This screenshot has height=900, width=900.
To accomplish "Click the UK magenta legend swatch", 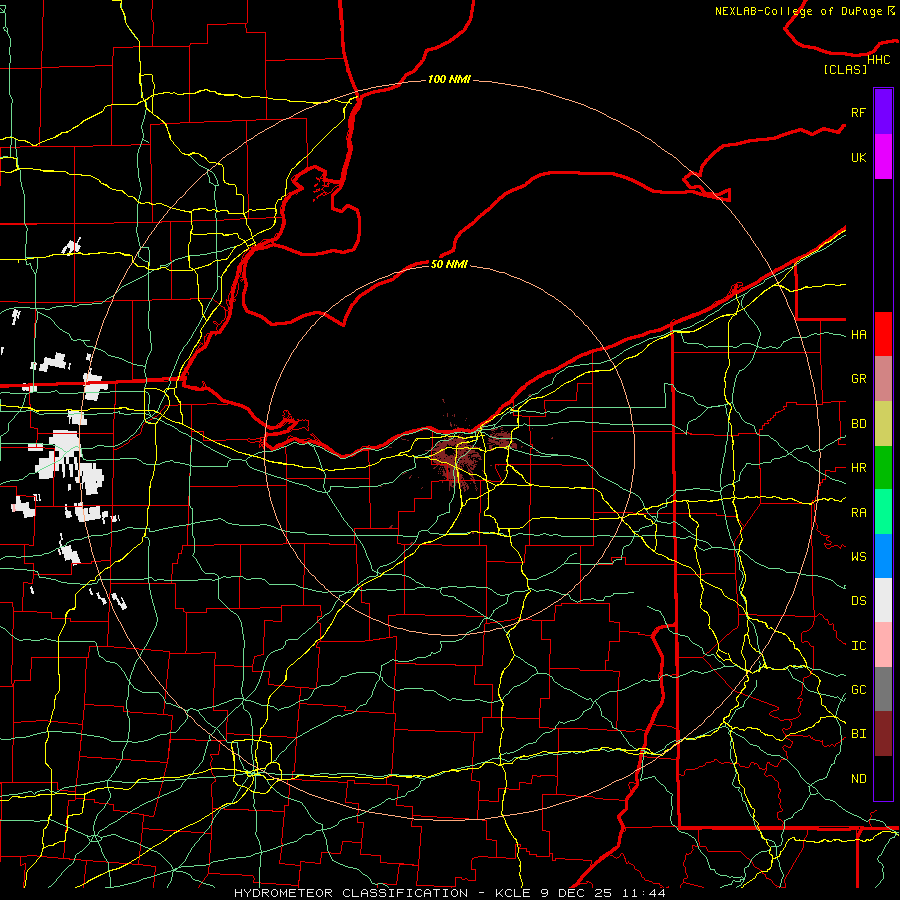I will click(x=883, y=157).
